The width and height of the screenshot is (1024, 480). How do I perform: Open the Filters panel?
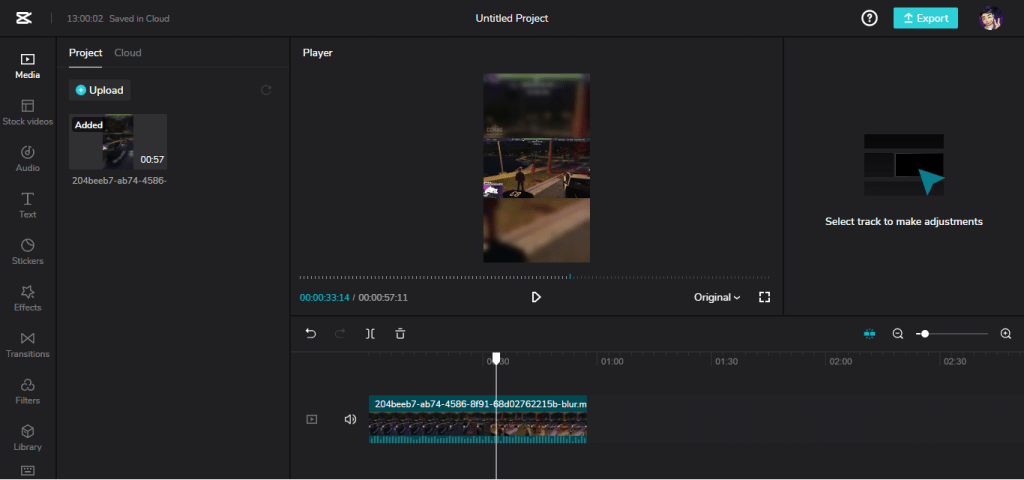[x=27, y=390]
